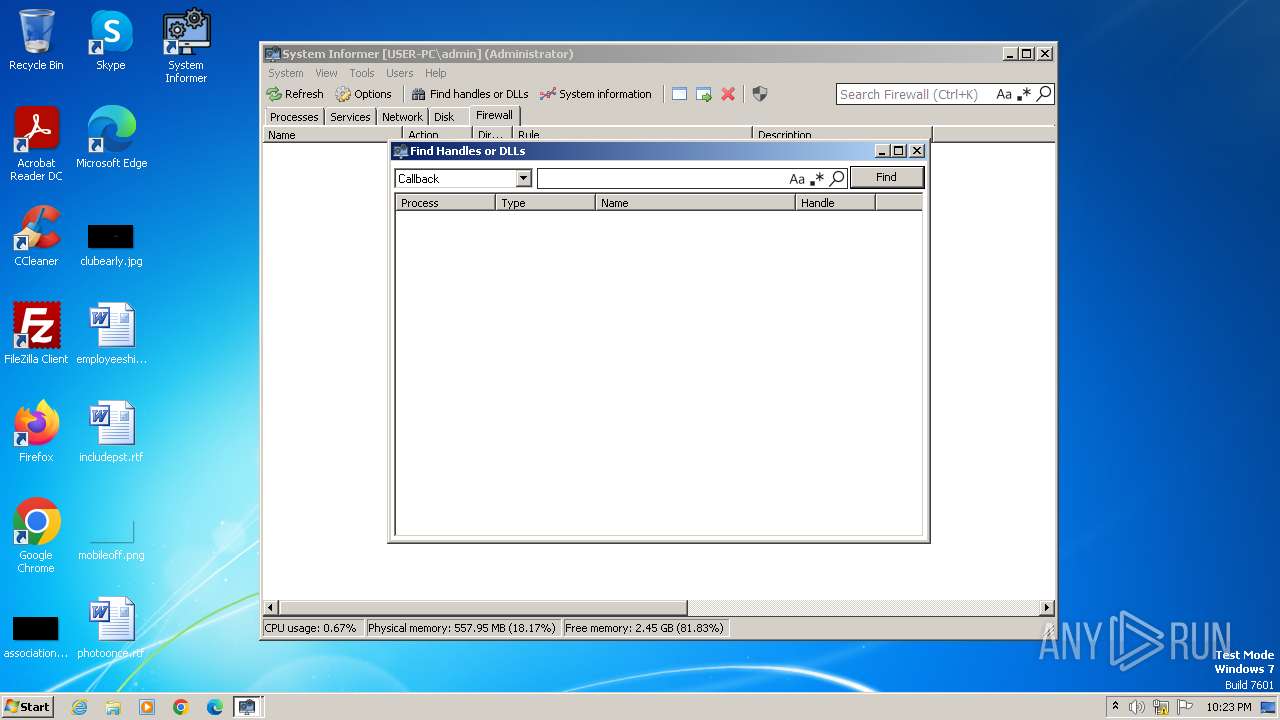Click the taskbar clock showing 10:23 PM
Viewport: 1280px width, 720px height.
[x=1228, y=707]
